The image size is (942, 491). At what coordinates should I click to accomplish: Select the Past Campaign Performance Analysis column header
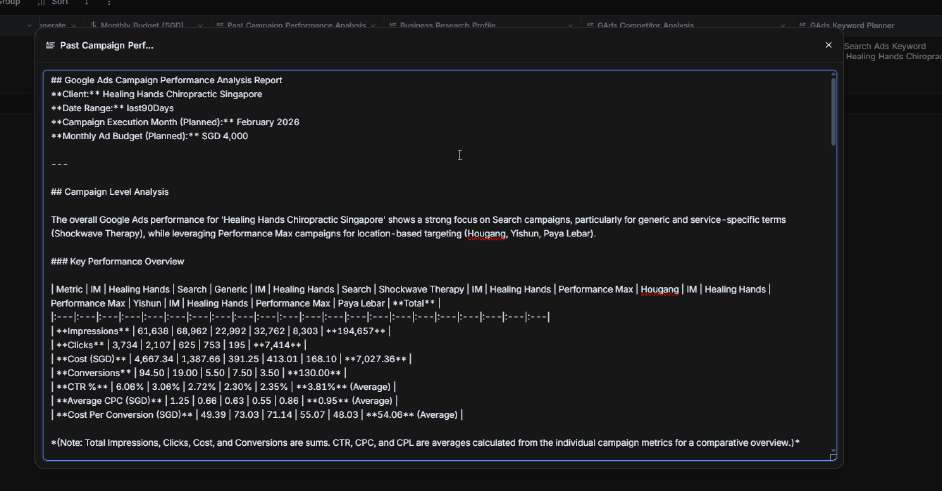[296, 26]
